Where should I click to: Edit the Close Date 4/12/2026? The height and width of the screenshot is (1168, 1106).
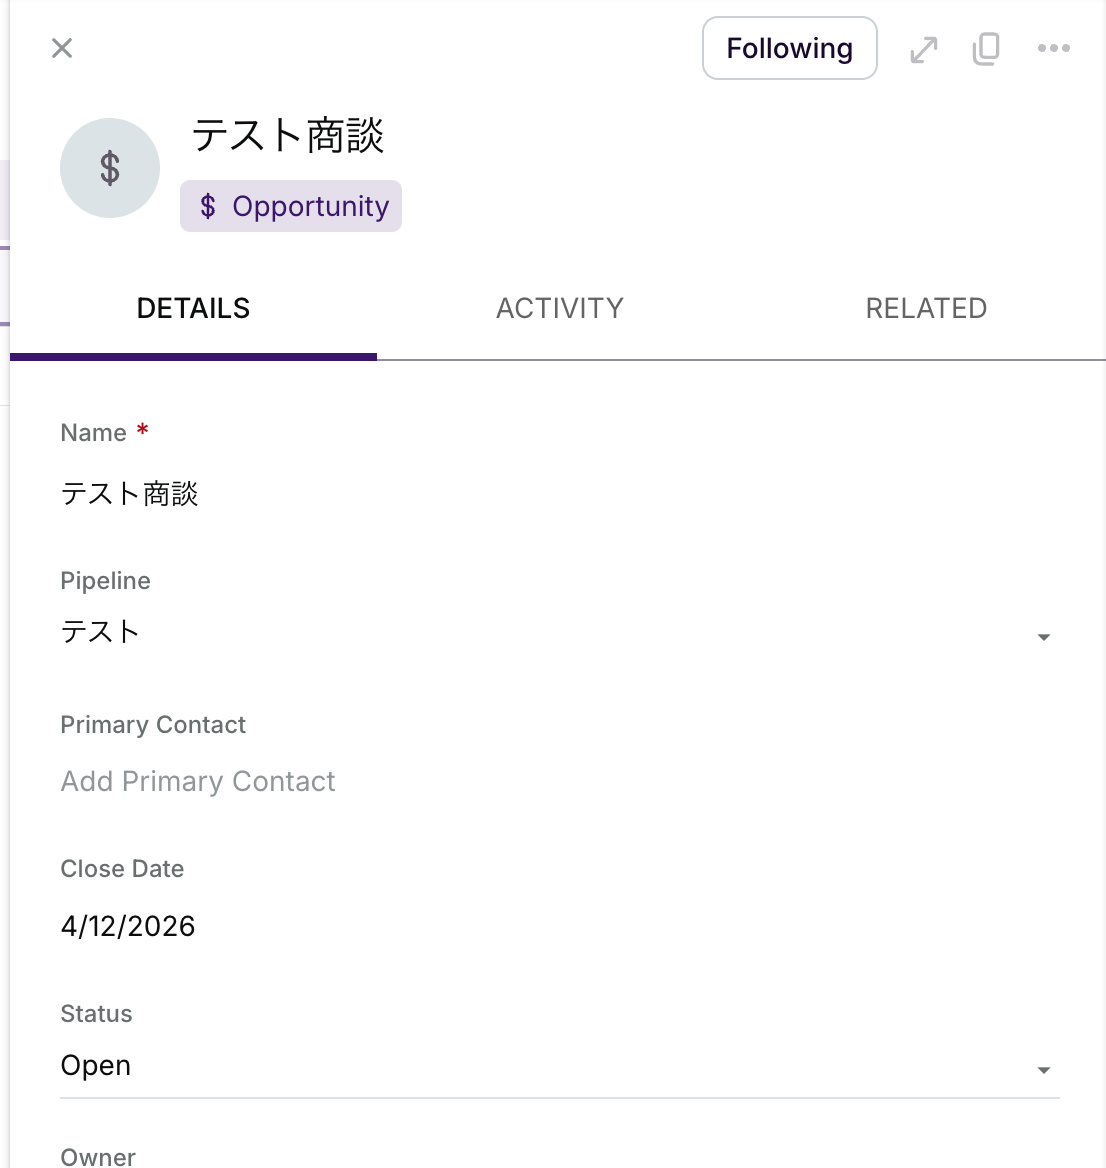point(128,926)
